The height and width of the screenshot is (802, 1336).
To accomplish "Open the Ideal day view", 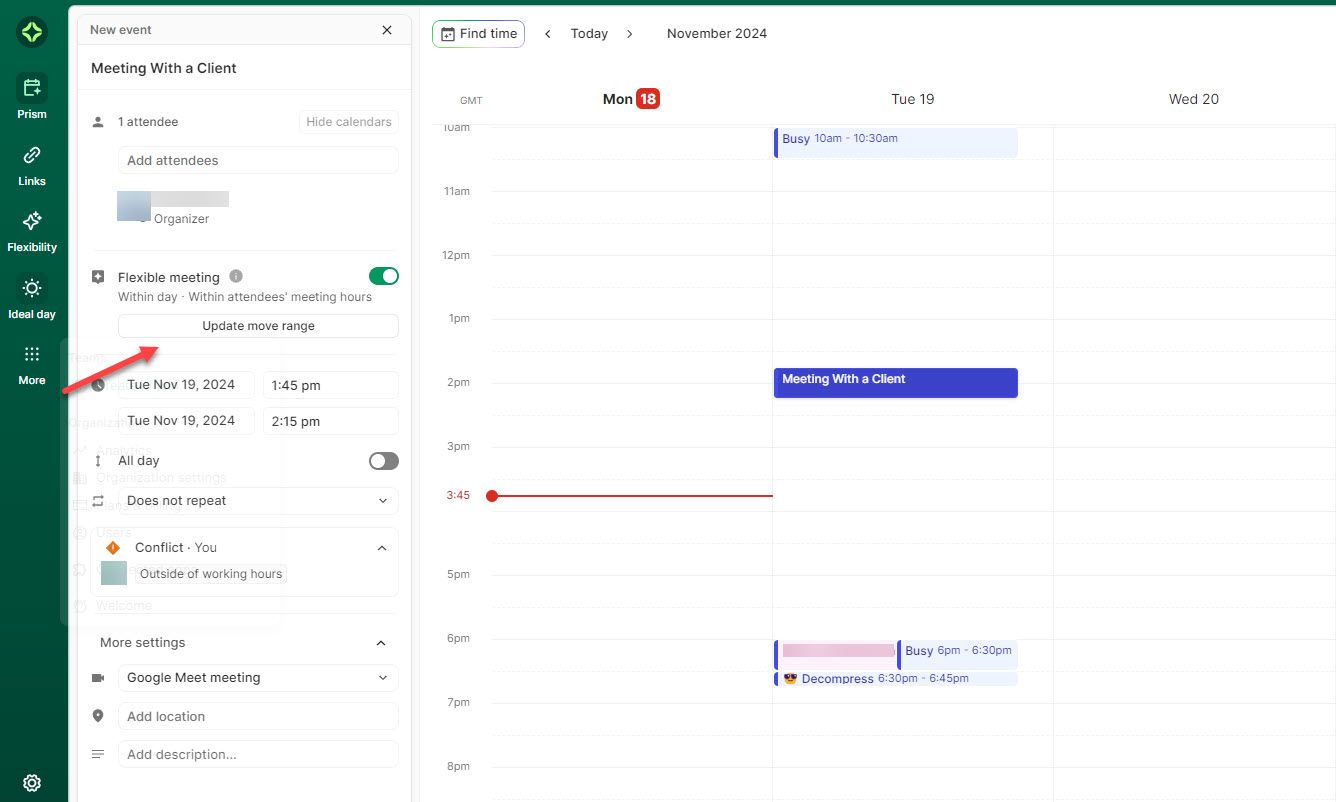I will (31, 295).
